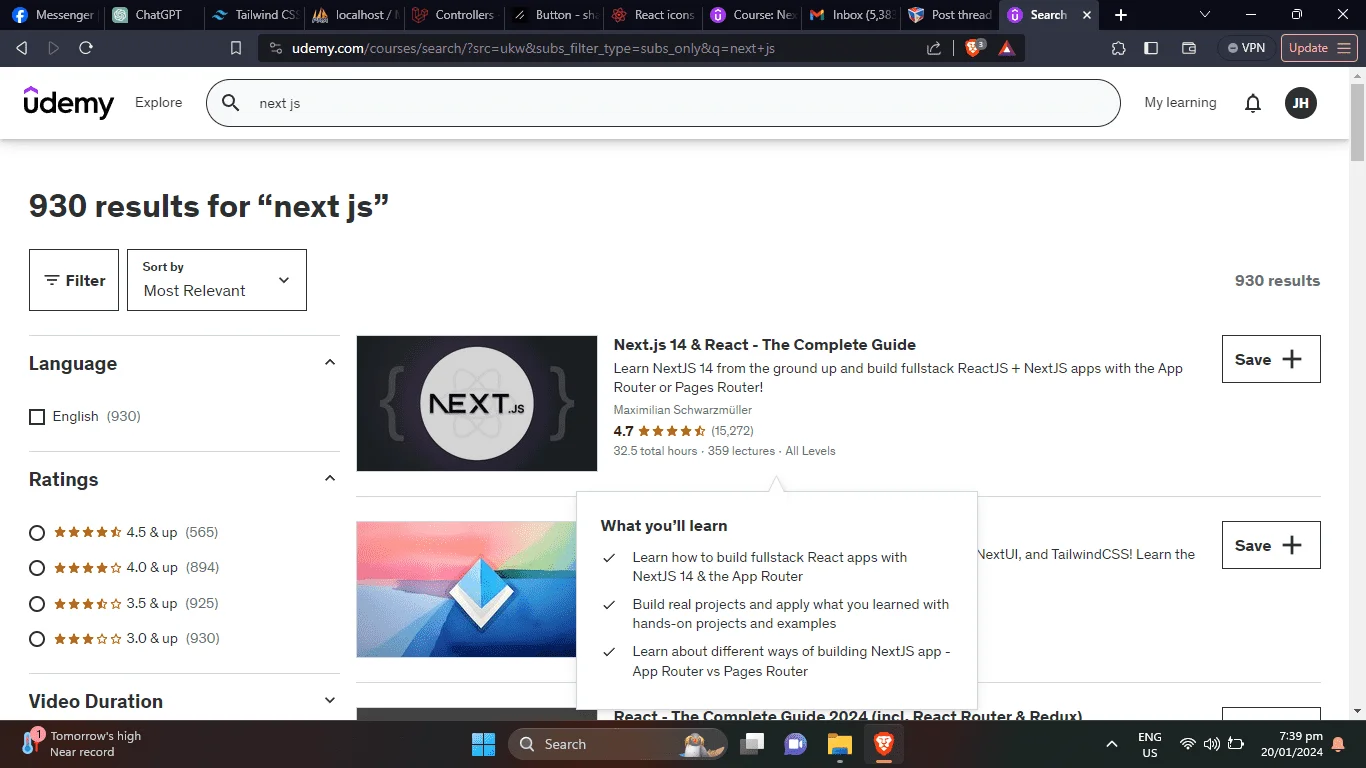Collapse the Language filter section

[x=330, y=363]
